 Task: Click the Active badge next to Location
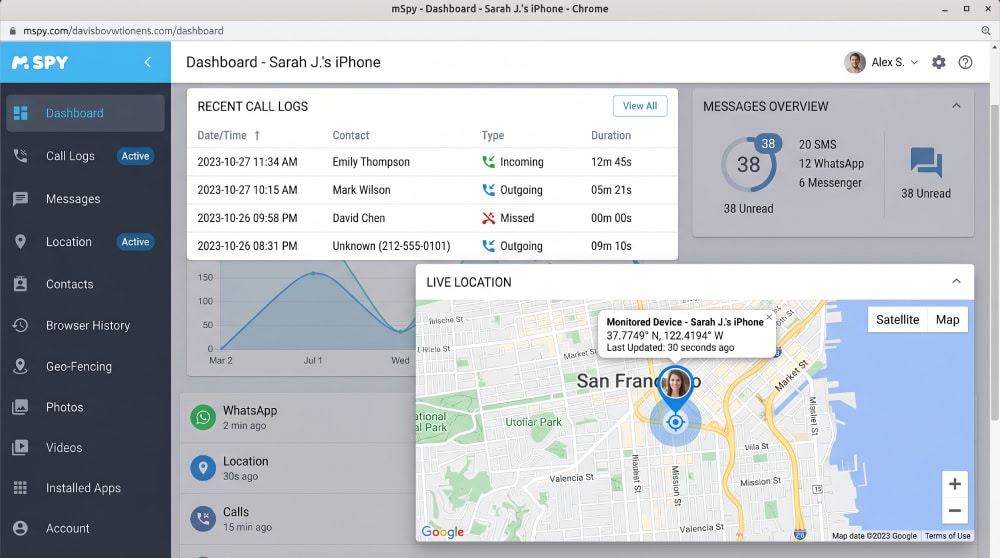click(135, 242)
